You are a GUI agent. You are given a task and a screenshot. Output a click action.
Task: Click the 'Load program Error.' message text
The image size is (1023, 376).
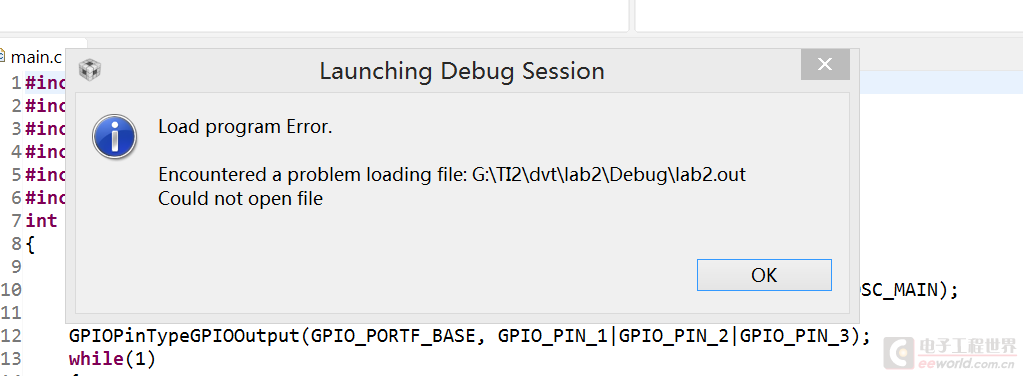click(245, 127)
